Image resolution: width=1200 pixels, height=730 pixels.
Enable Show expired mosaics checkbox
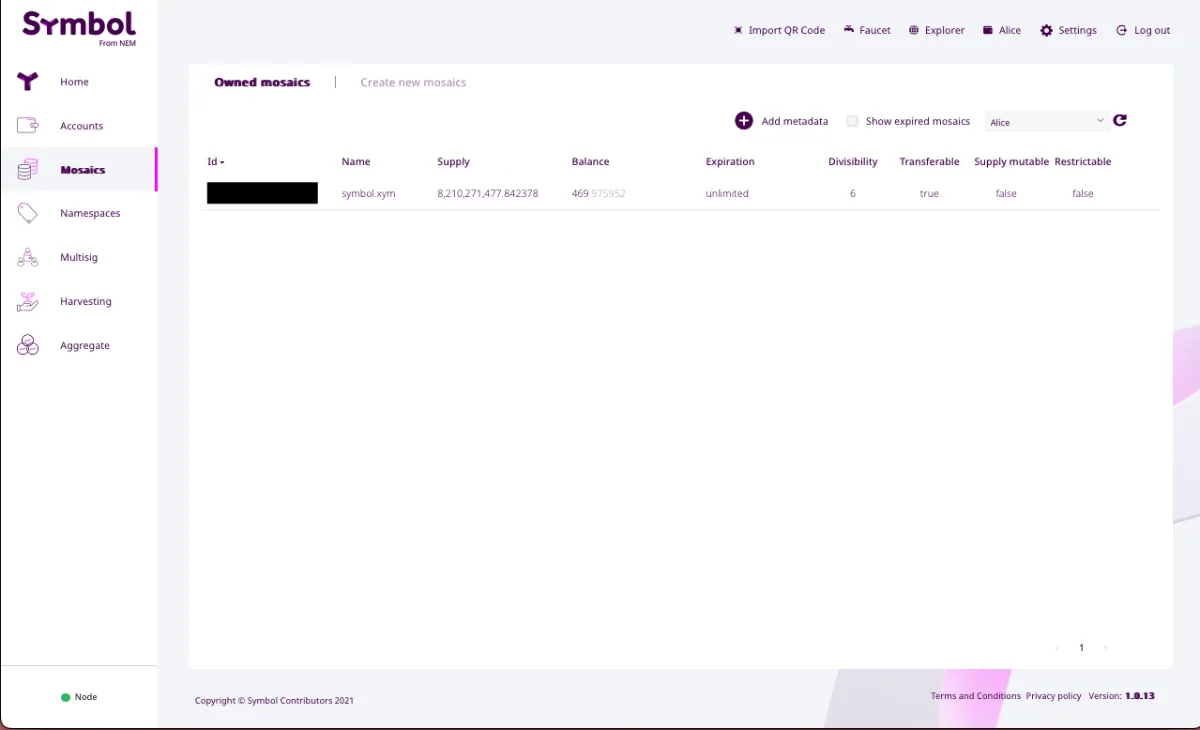click(x=852, y=121)
